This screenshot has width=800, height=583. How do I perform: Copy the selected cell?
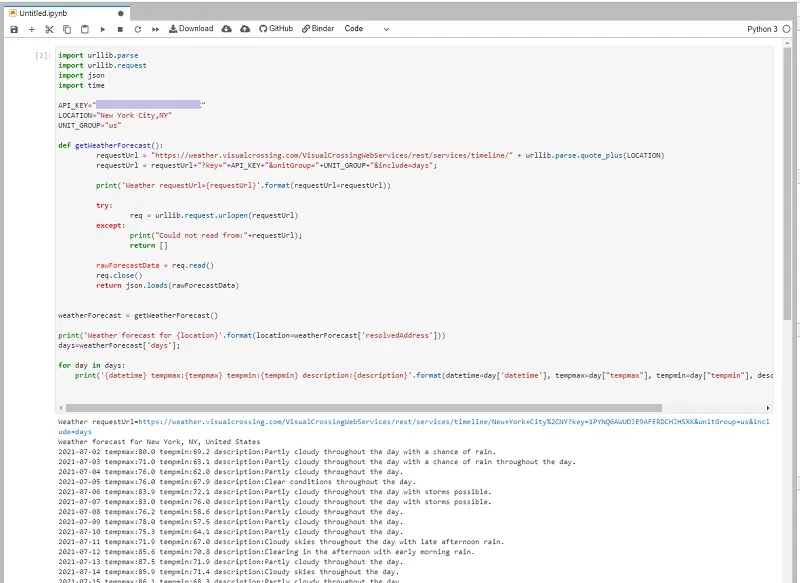(x=67, y=29)
